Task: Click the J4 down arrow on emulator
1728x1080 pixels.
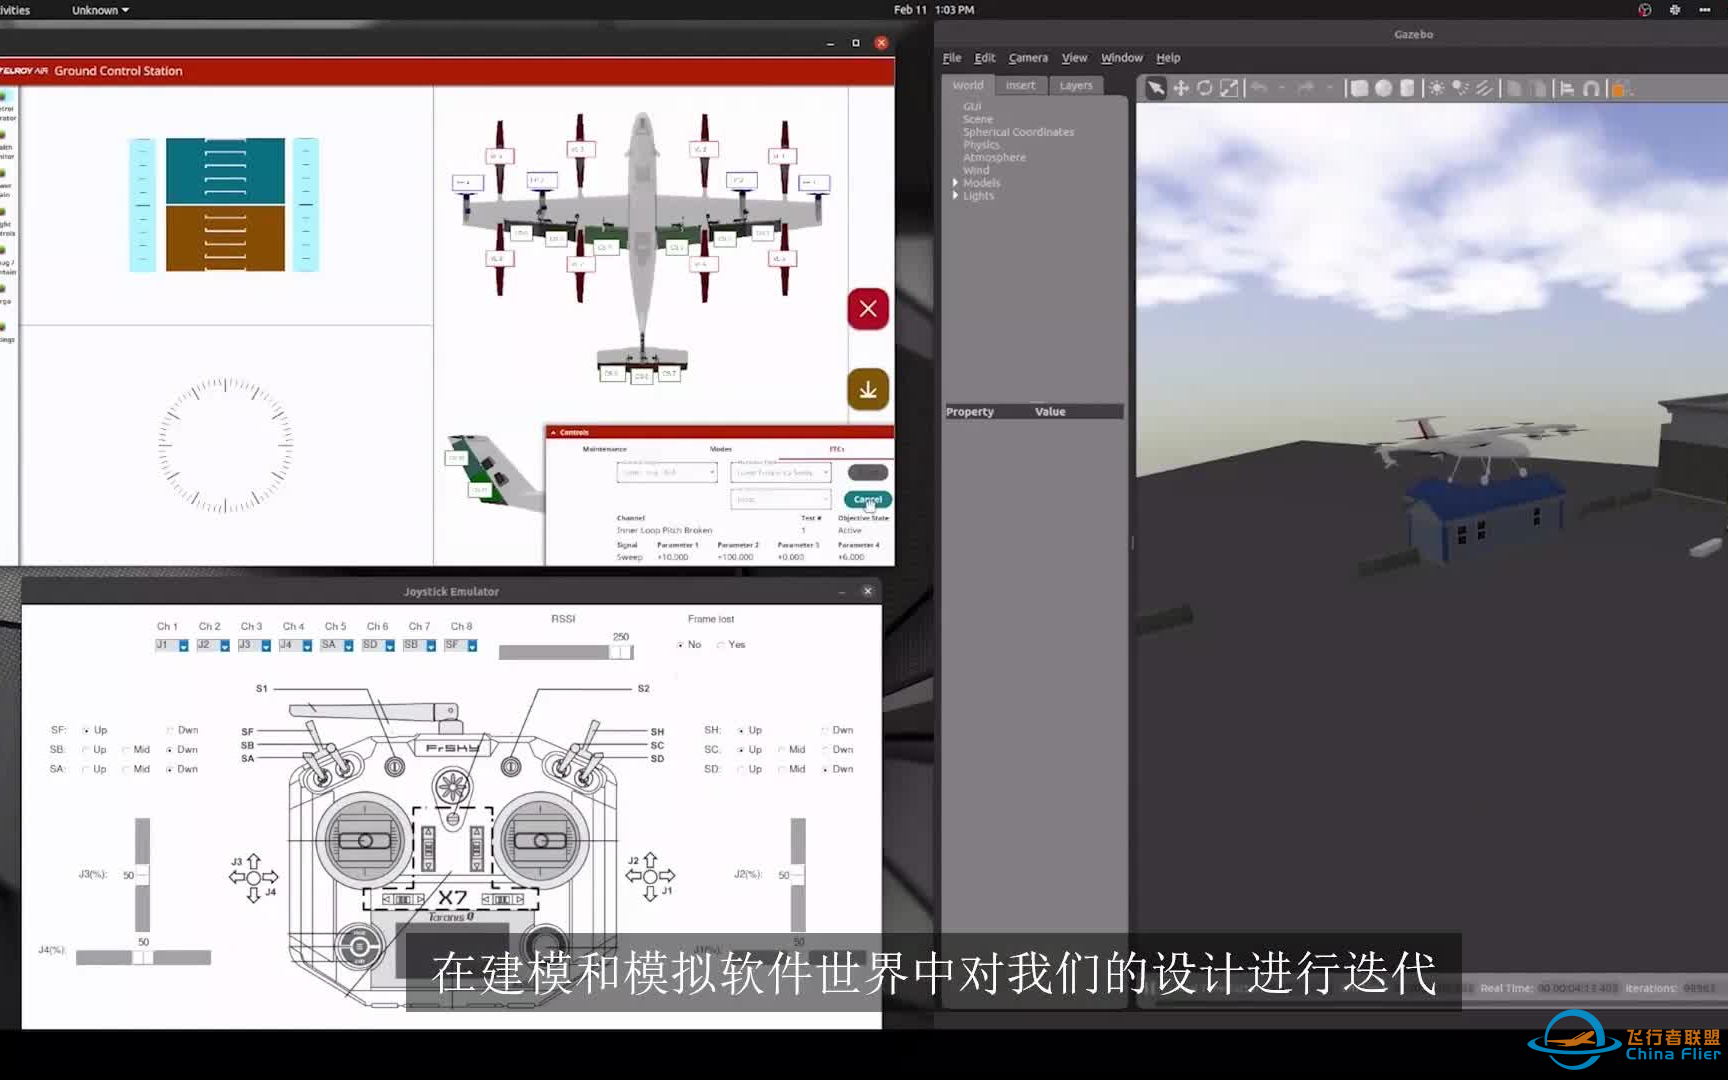Action: click(254, 894)
